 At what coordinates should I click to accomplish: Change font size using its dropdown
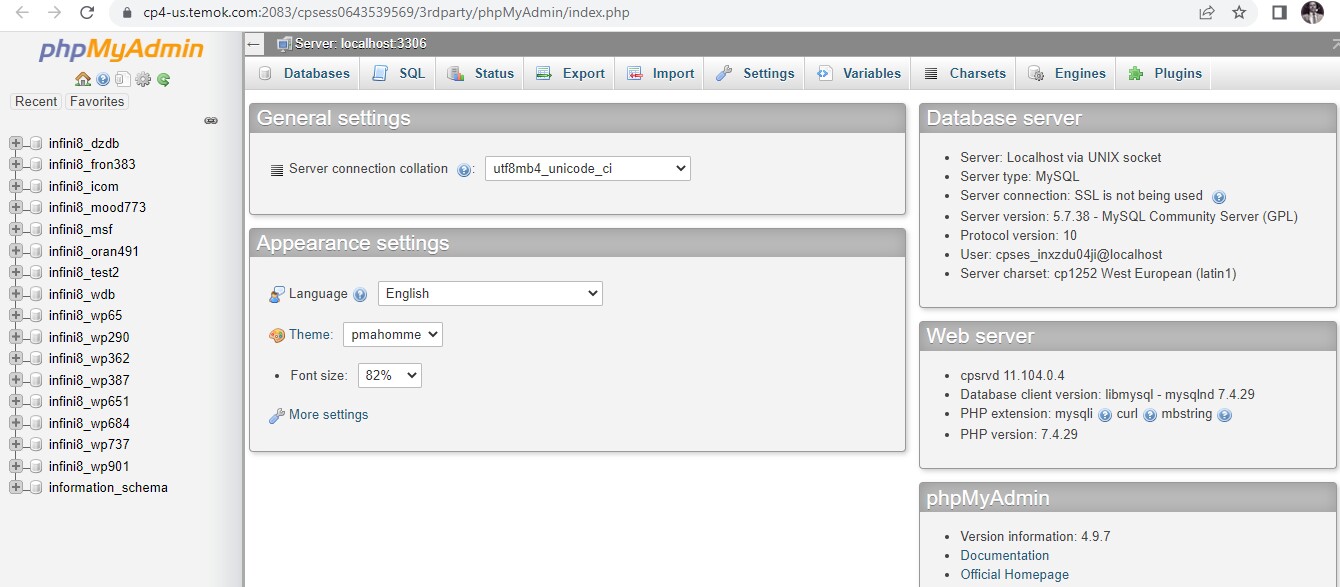click(x=389, y=375)
